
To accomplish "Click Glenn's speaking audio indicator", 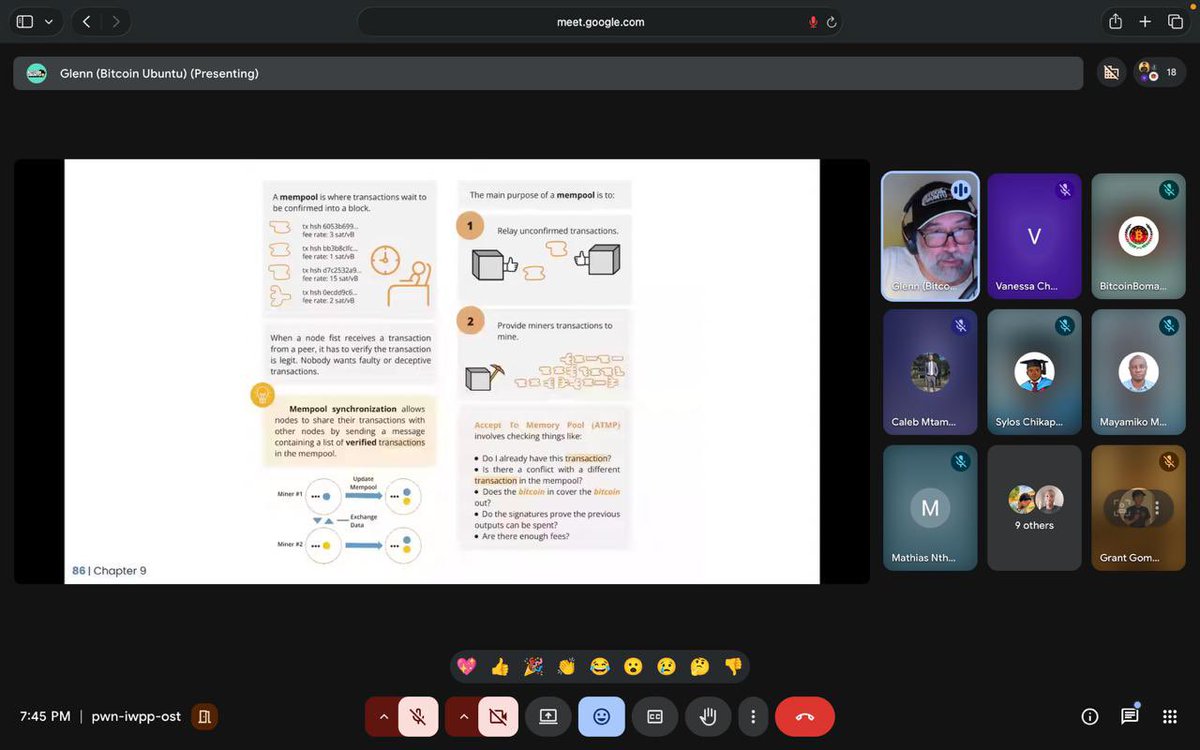I will 960,189.
